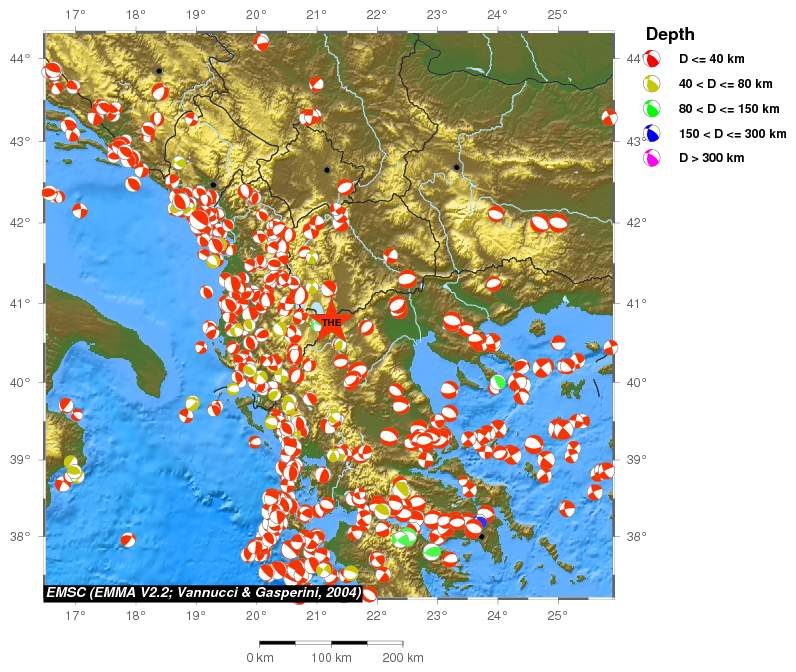796x672 pixels.
Task: Click the legend label D > 300 km
Action: (x=712, y=158)
